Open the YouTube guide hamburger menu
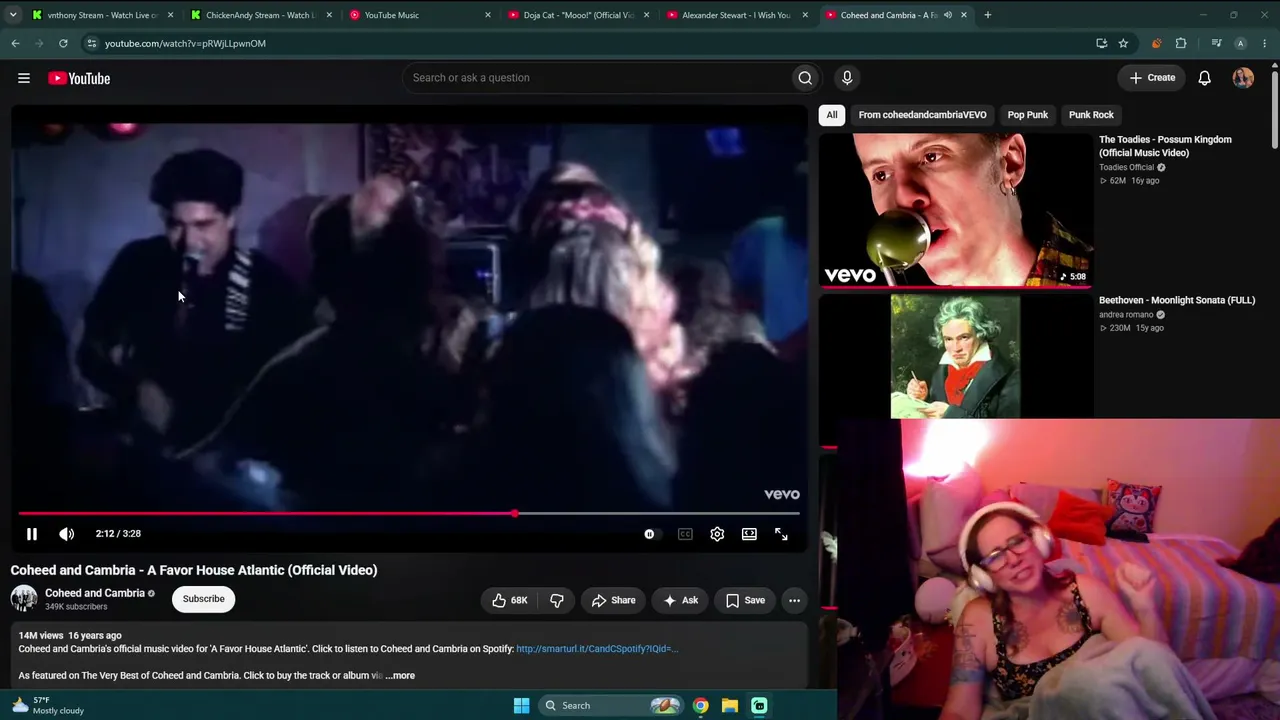1280x720 pixels. point(24,78)
